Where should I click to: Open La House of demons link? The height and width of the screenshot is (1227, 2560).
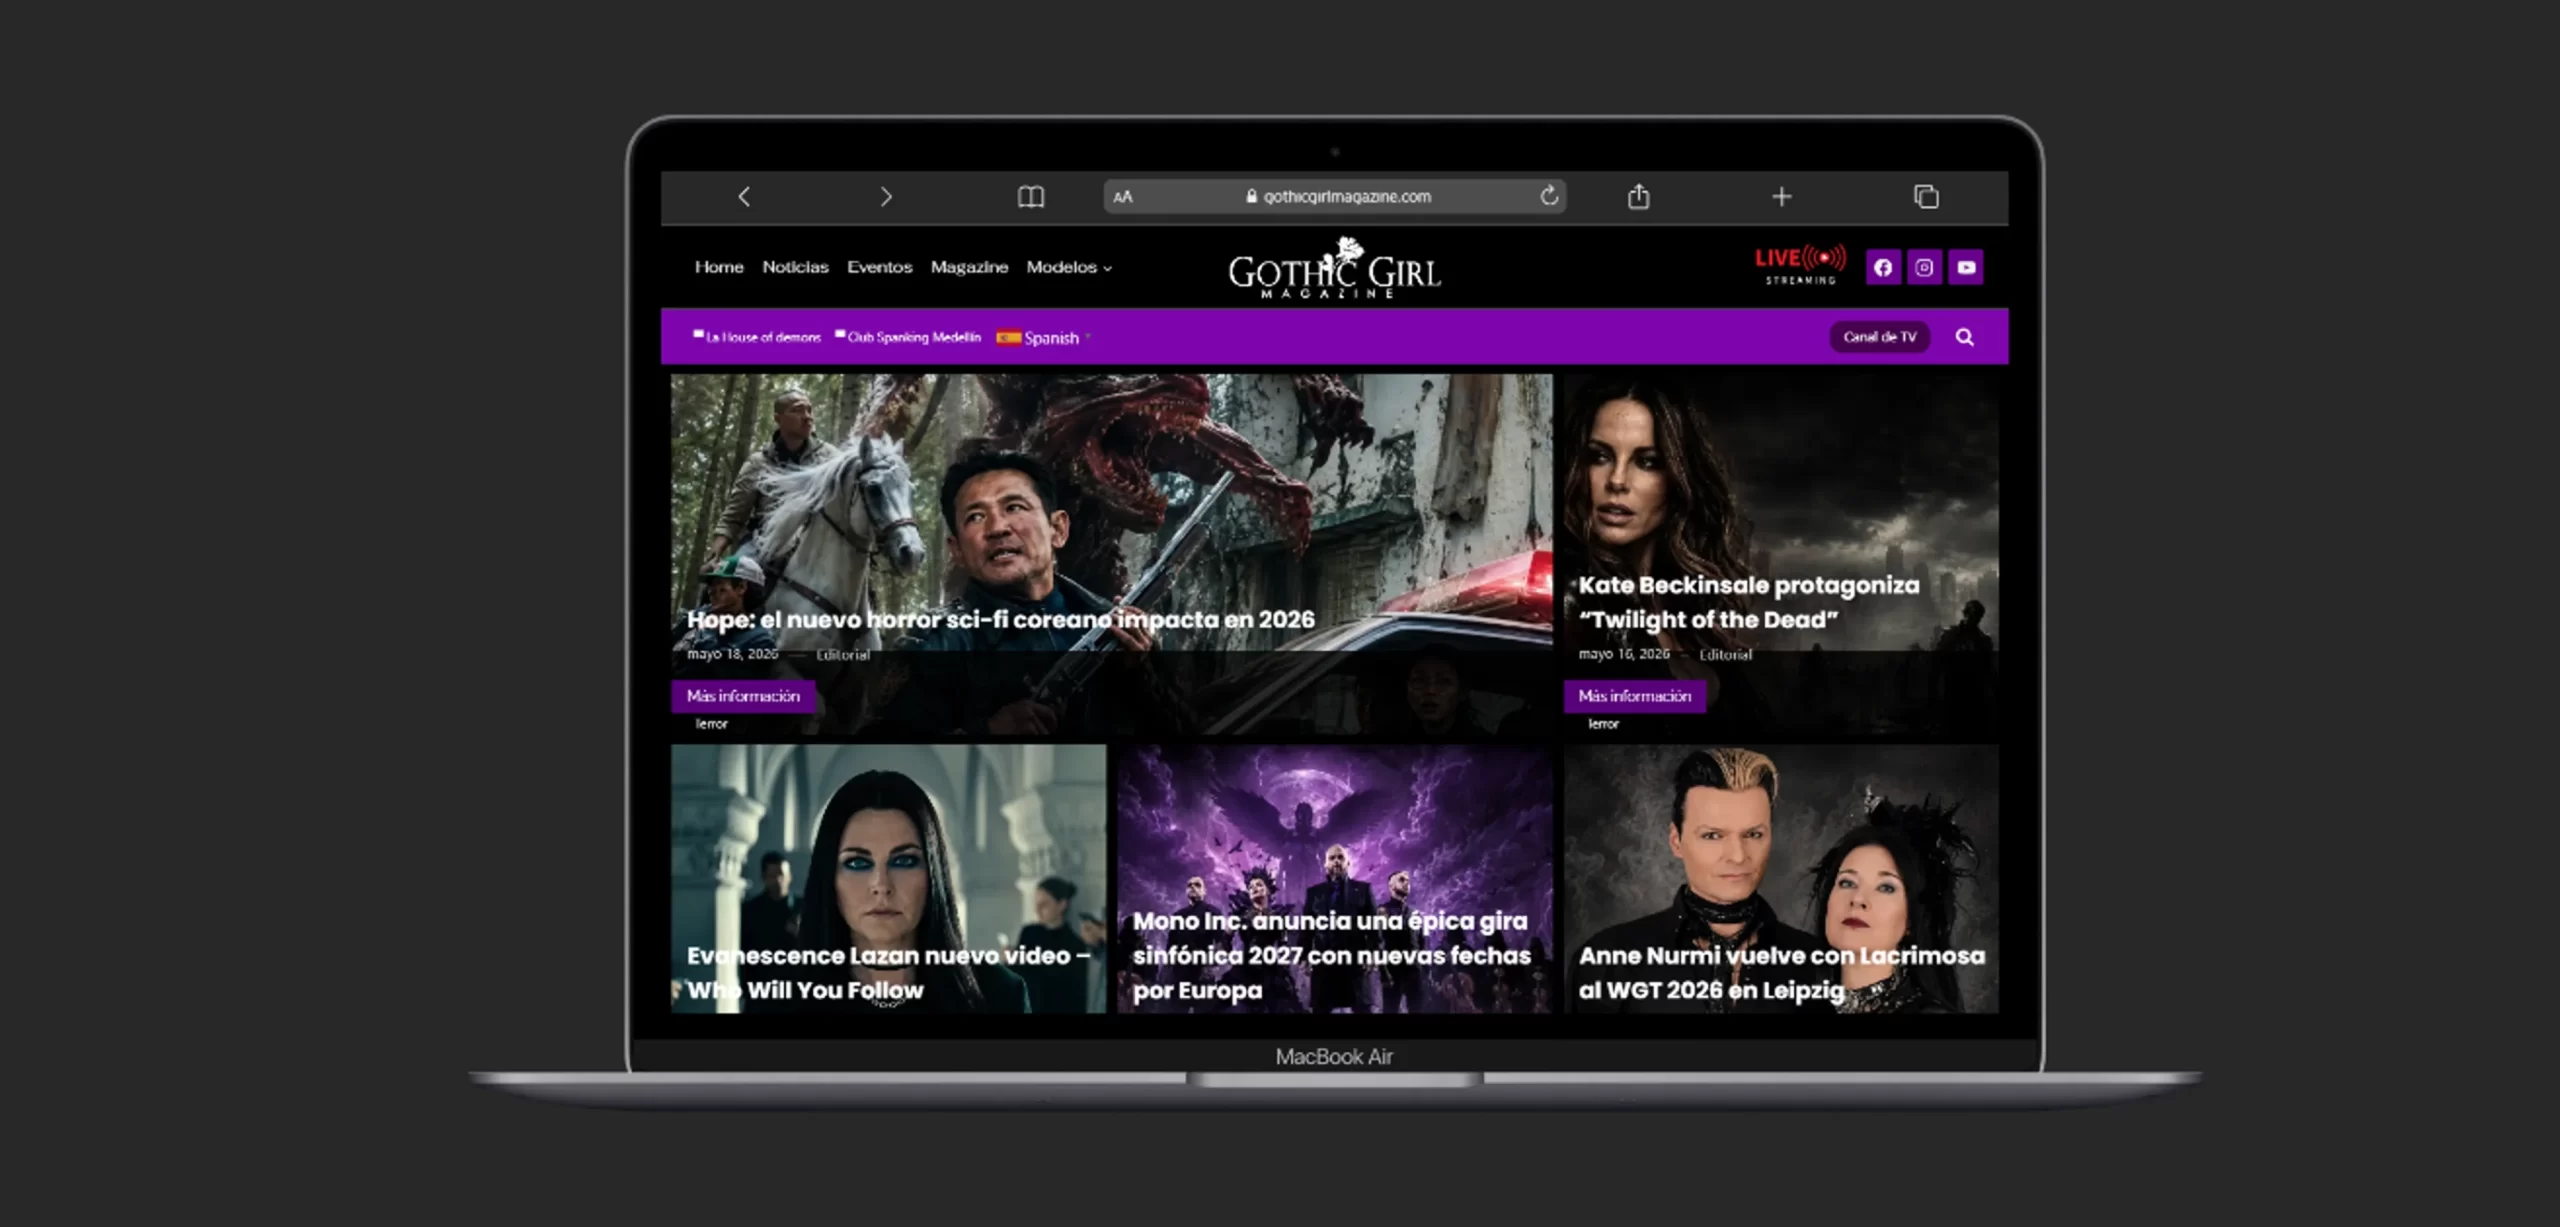coord(757,337)
